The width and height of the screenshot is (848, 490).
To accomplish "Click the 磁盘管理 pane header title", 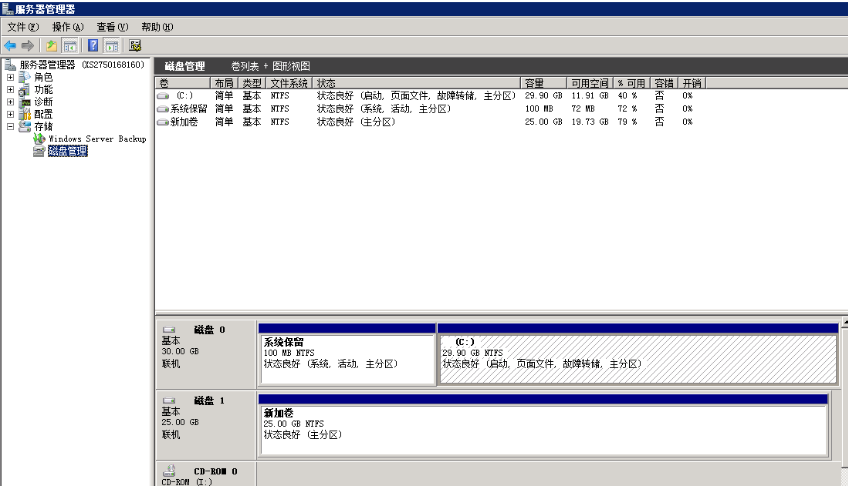I will pos(184,66).
